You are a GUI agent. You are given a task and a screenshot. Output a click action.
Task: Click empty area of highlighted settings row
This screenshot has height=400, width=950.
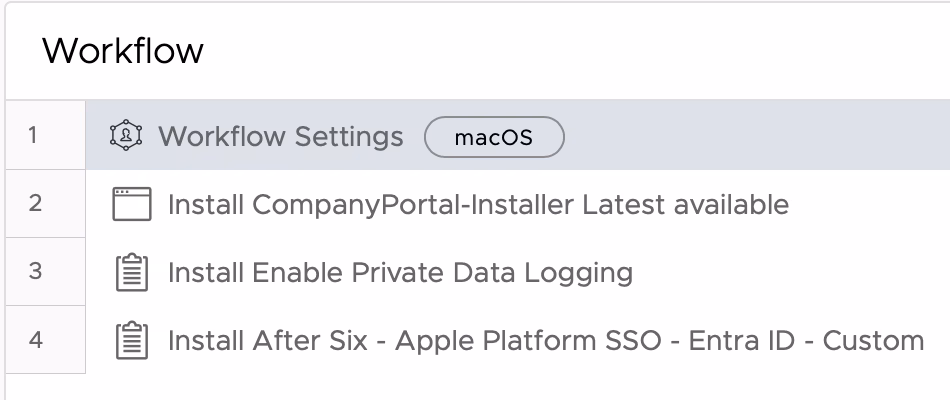757,135
